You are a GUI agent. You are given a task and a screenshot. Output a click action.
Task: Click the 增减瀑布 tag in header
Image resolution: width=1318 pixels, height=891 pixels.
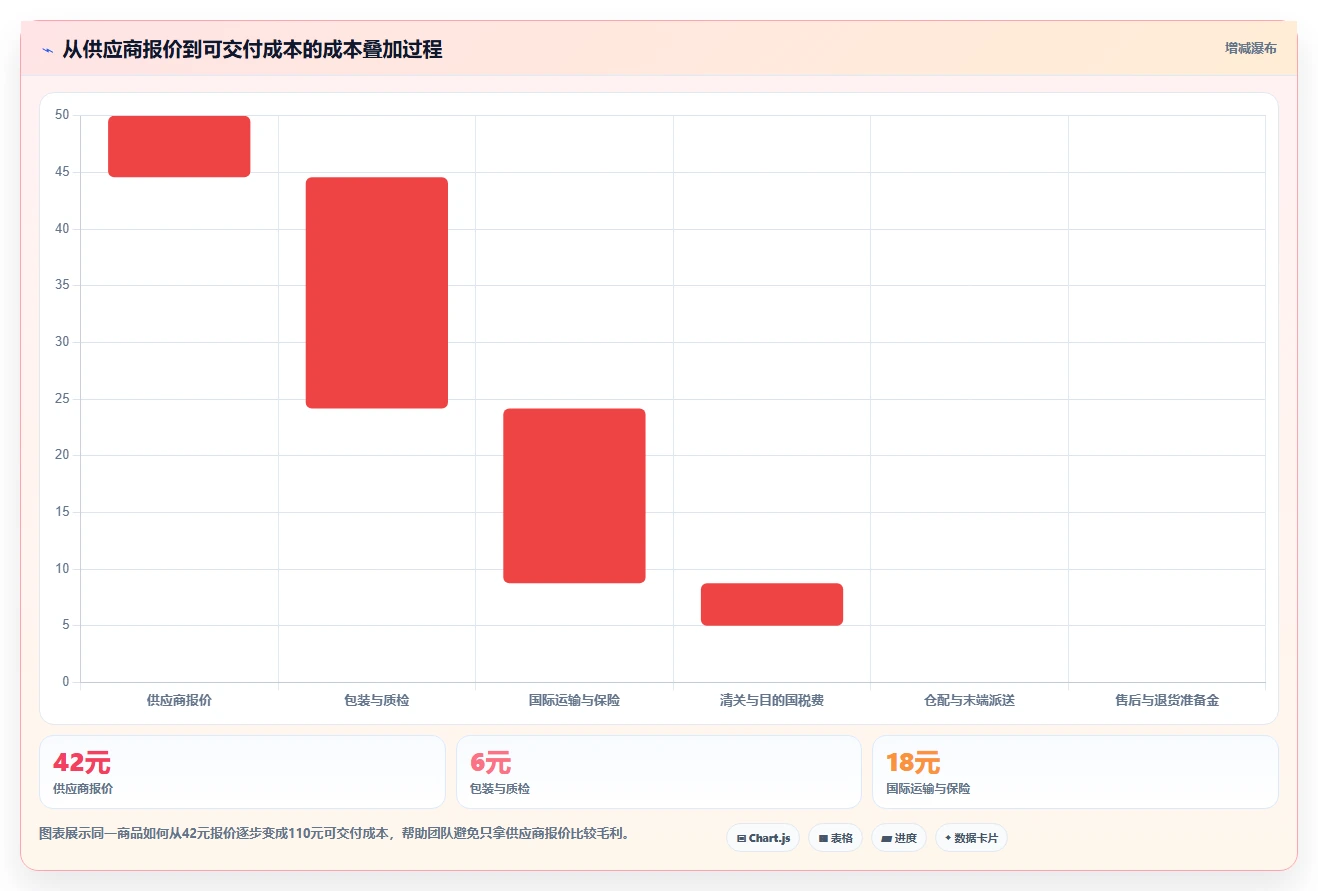(1250, 48)
